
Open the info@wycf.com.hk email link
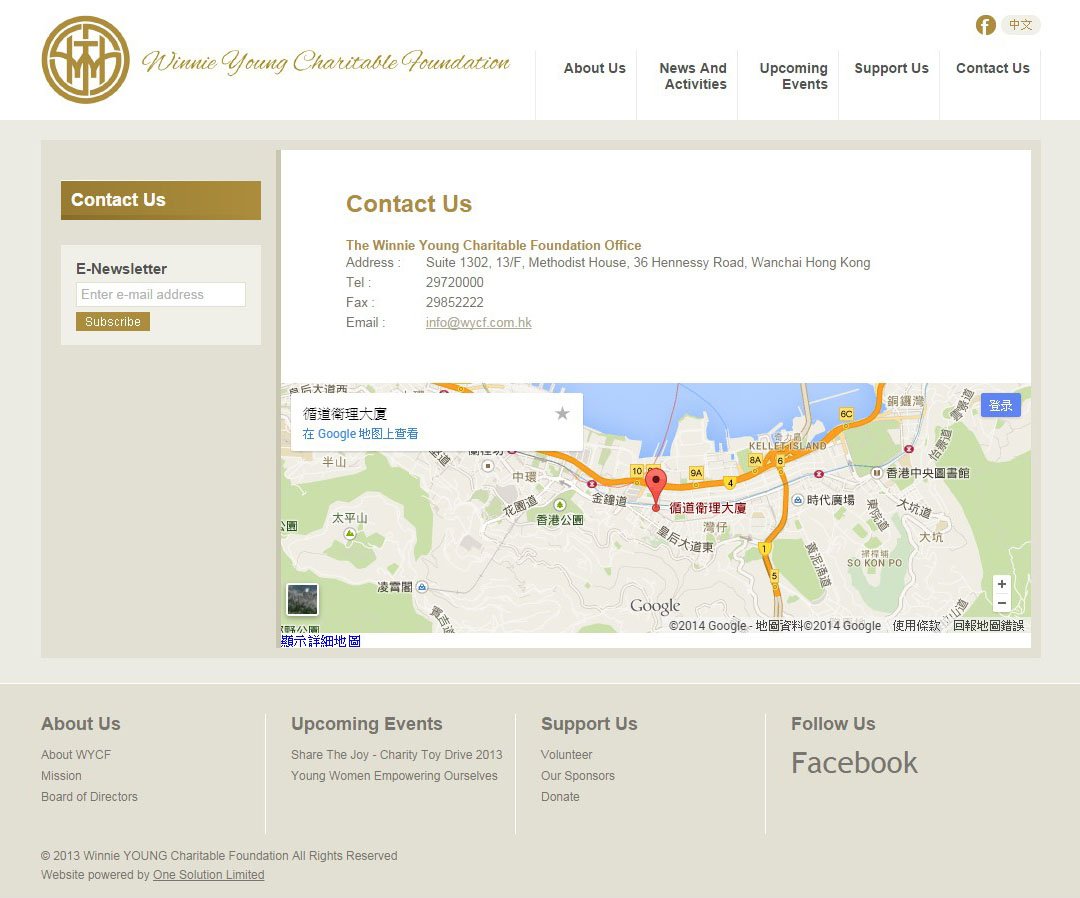(479, 322)
